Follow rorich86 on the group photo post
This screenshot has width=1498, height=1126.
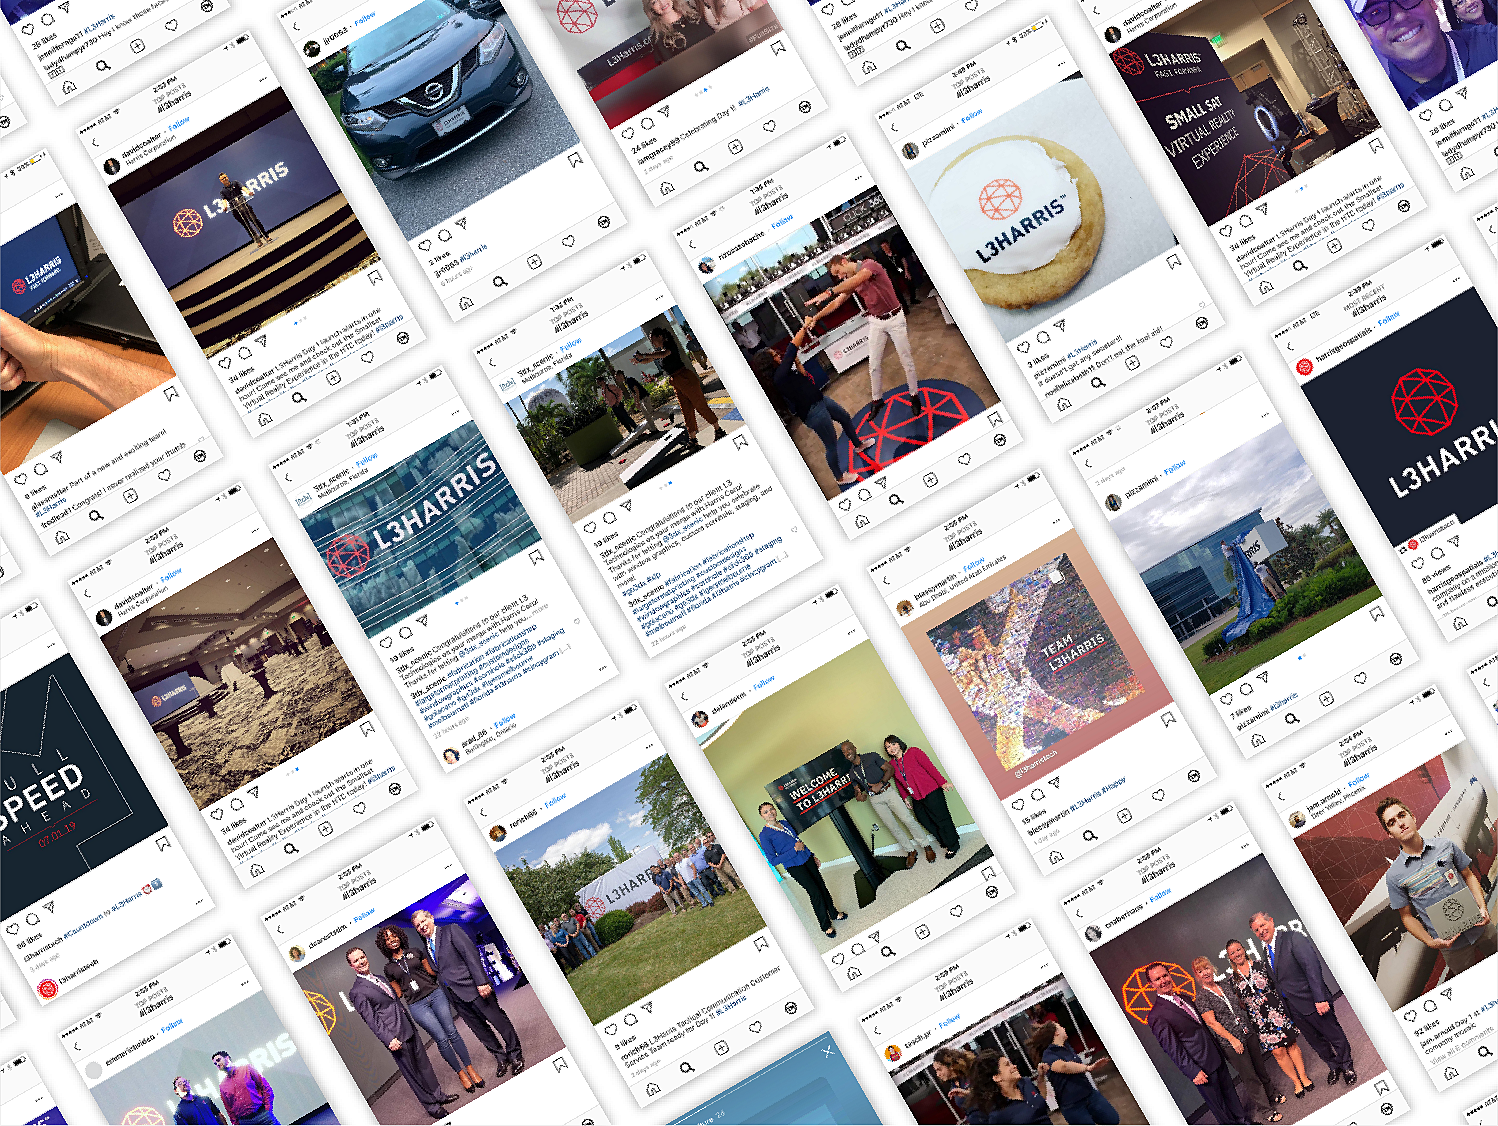click(555, 800)
